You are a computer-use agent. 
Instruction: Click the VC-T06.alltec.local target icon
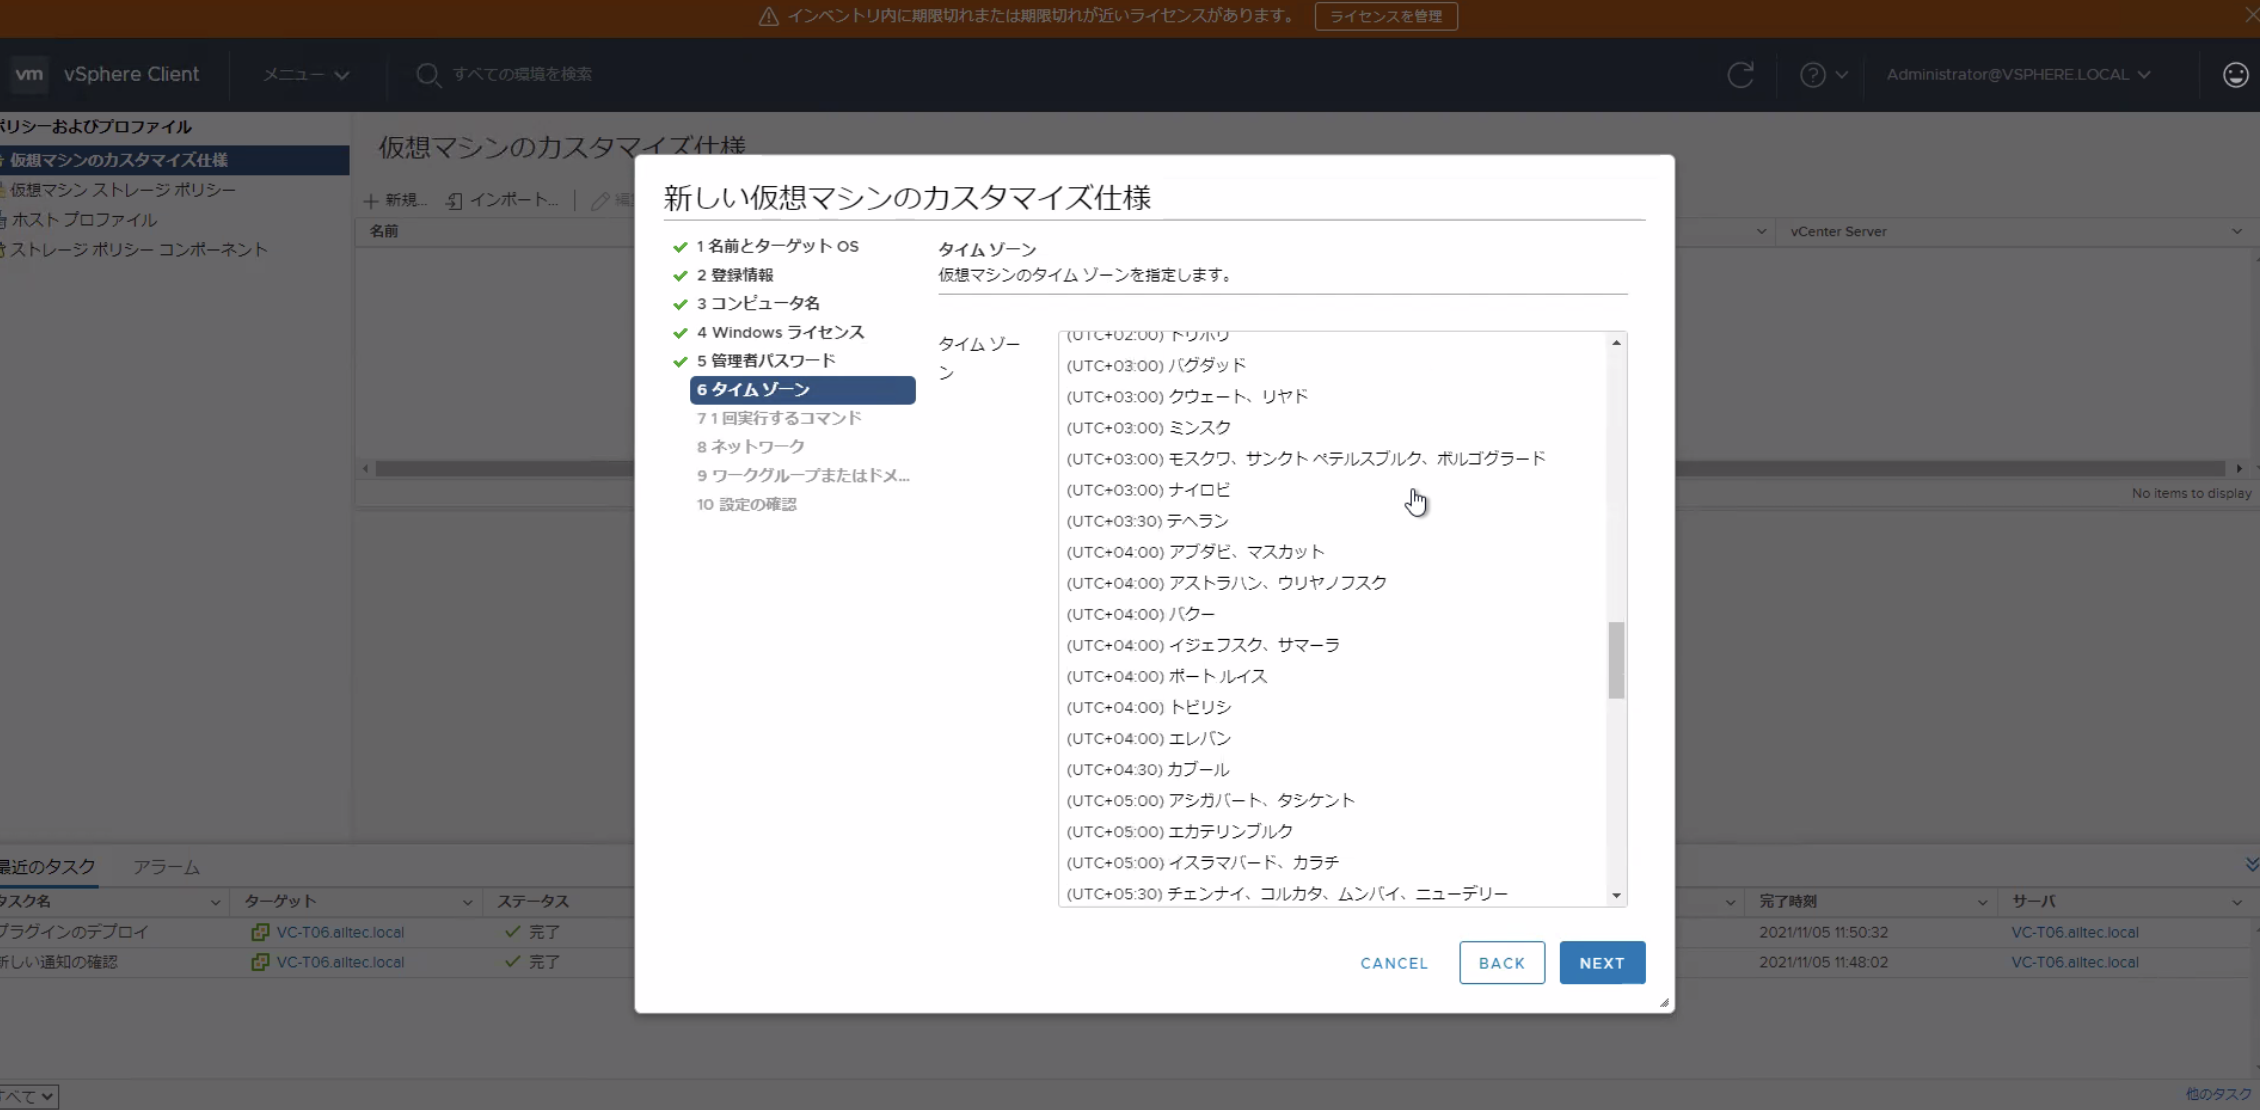pyautogui.click(x=259, y=932)
